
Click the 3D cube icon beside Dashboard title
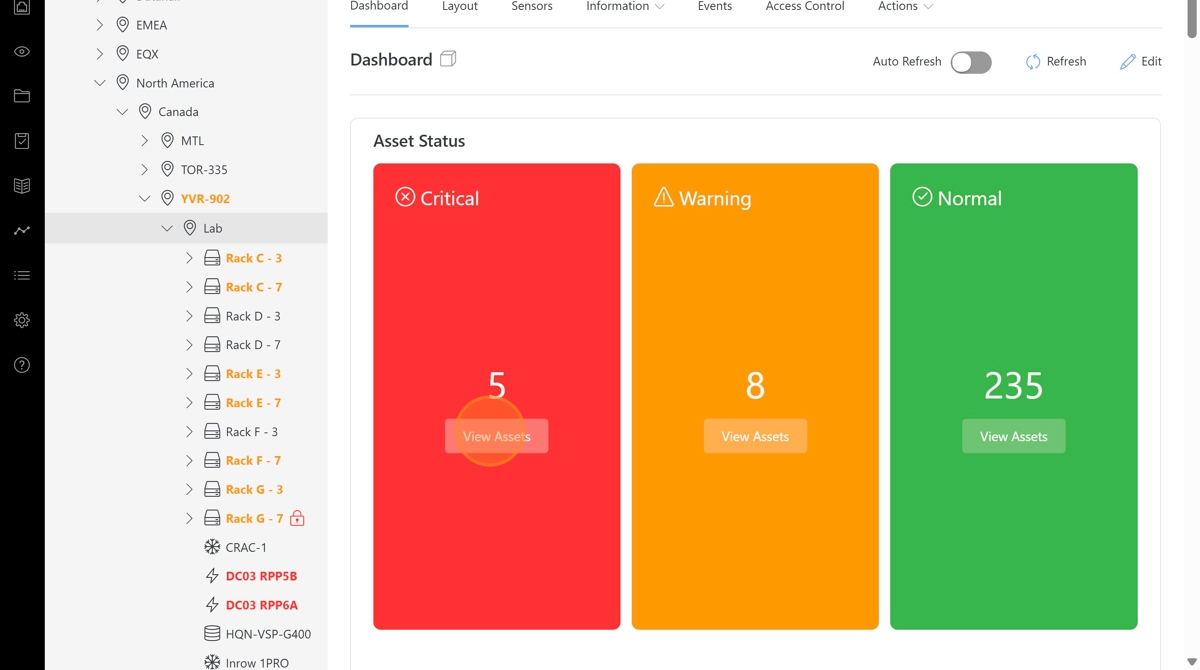coord(448,59)
